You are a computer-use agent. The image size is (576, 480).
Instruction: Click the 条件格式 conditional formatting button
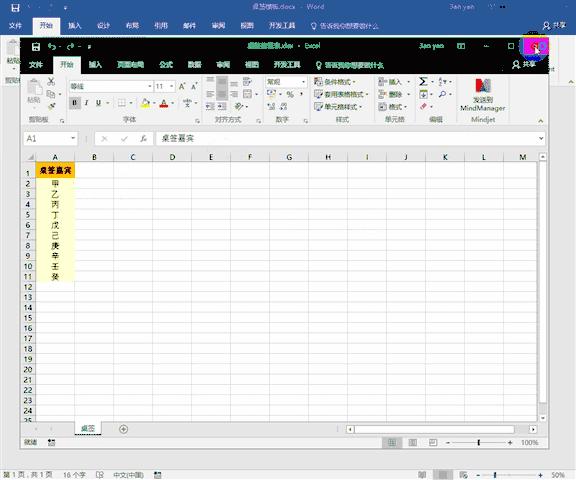point(335,82)
